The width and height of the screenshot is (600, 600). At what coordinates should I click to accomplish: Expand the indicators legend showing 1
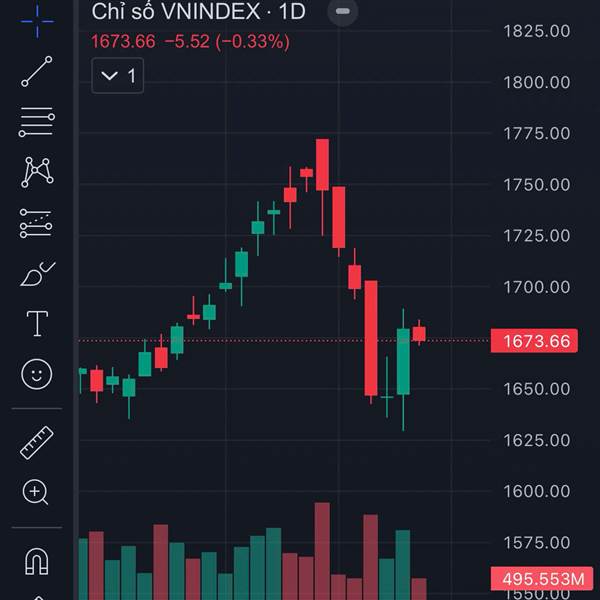118,76
